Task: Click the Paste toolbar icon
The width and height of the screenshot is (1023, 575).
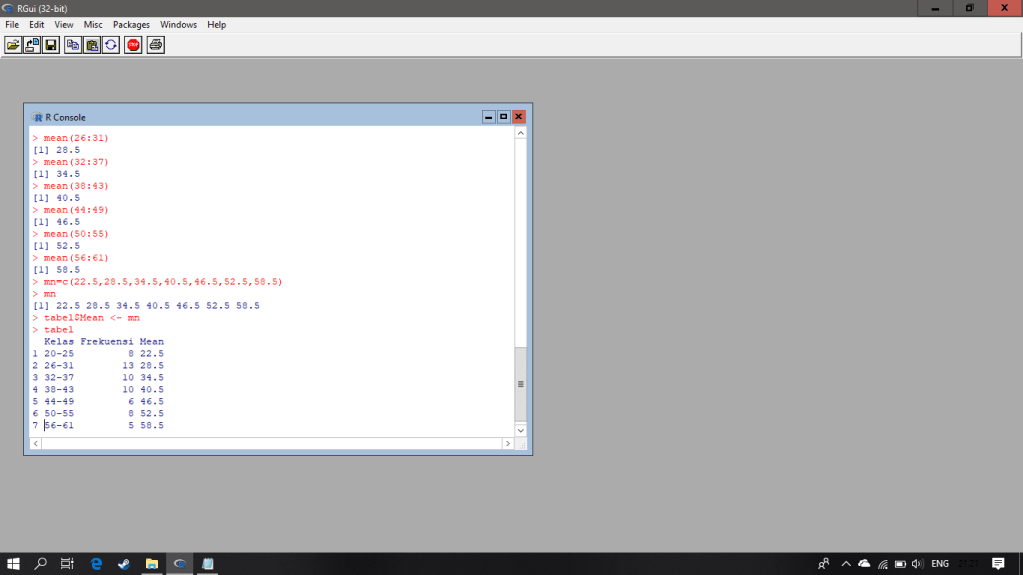Action: click(92, 45)
